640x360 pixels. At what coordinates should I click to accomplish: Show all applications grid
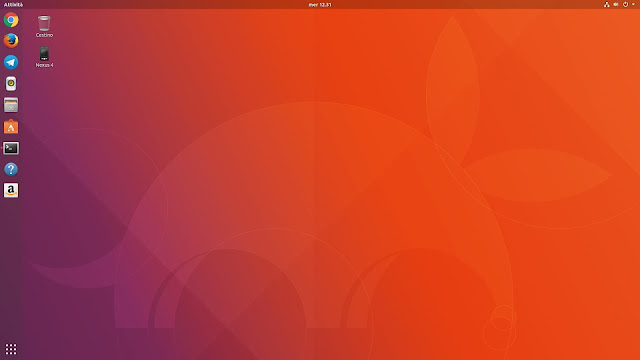click(x=11, y=349)
